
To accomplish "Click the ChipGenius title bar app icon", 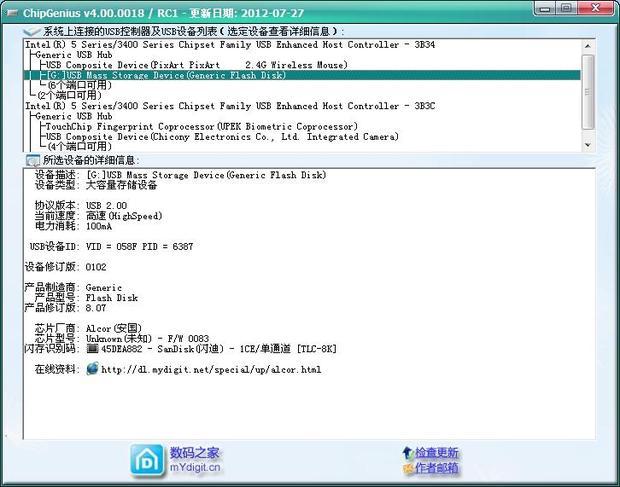I will pyautogui.click(x=12, y=13).
